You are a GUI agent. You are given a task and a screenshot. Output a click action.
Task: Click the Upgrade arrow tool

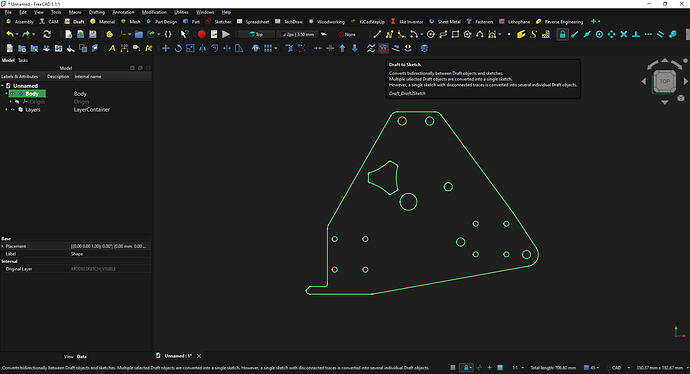click(342, 48)
